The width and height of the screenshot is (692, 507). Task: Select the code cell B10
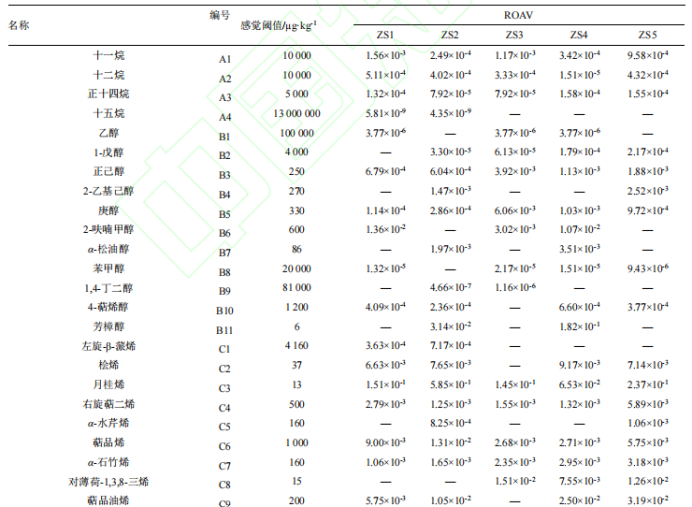pos(225,309)
